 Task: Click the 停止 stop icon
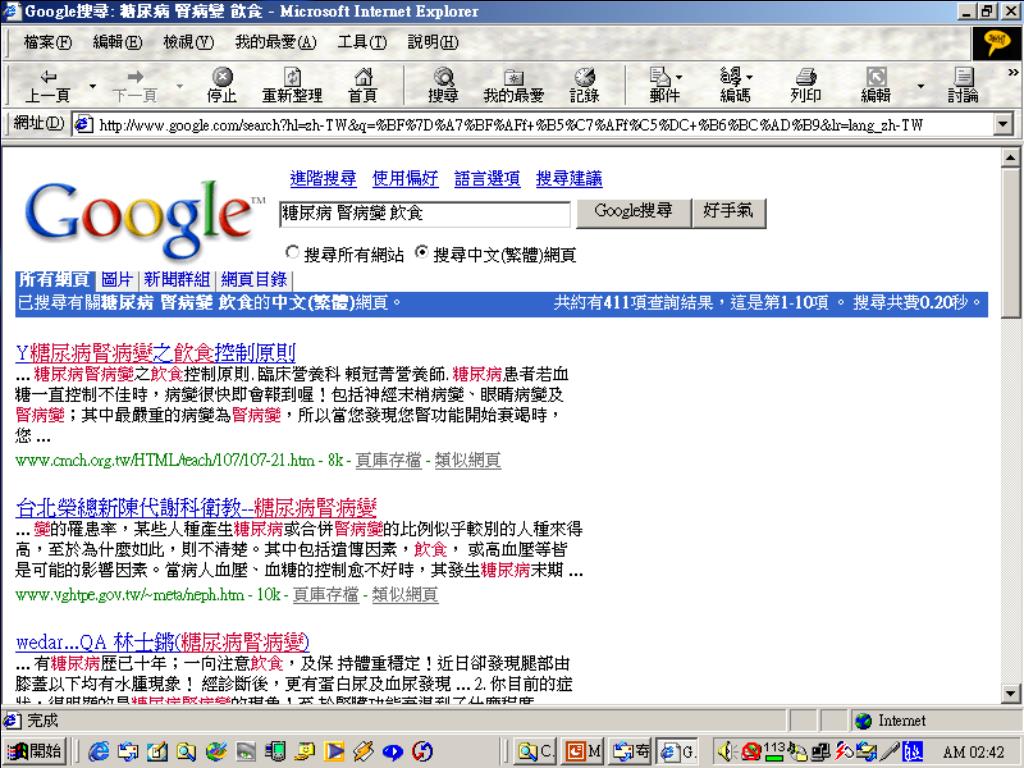click(x=222, y=86)
